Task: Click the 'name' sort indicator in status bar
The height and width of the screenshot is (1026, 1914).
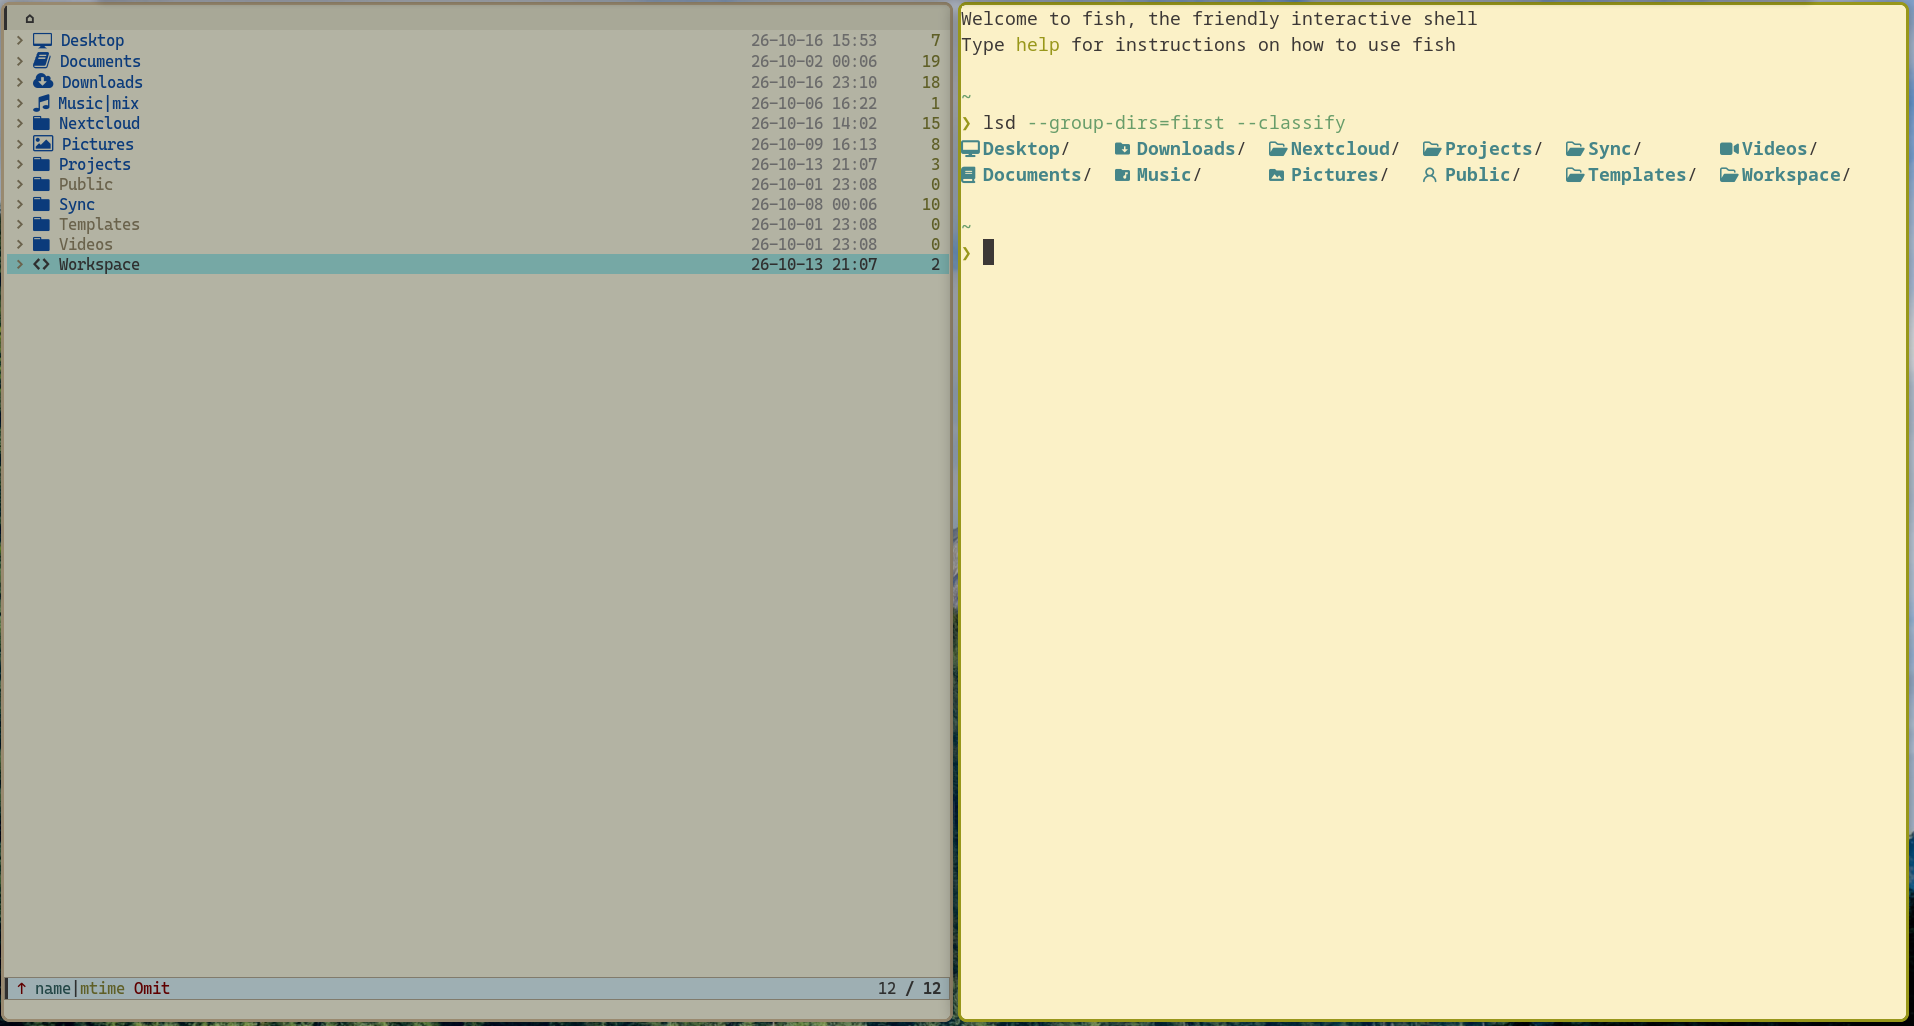Action: 53,988
